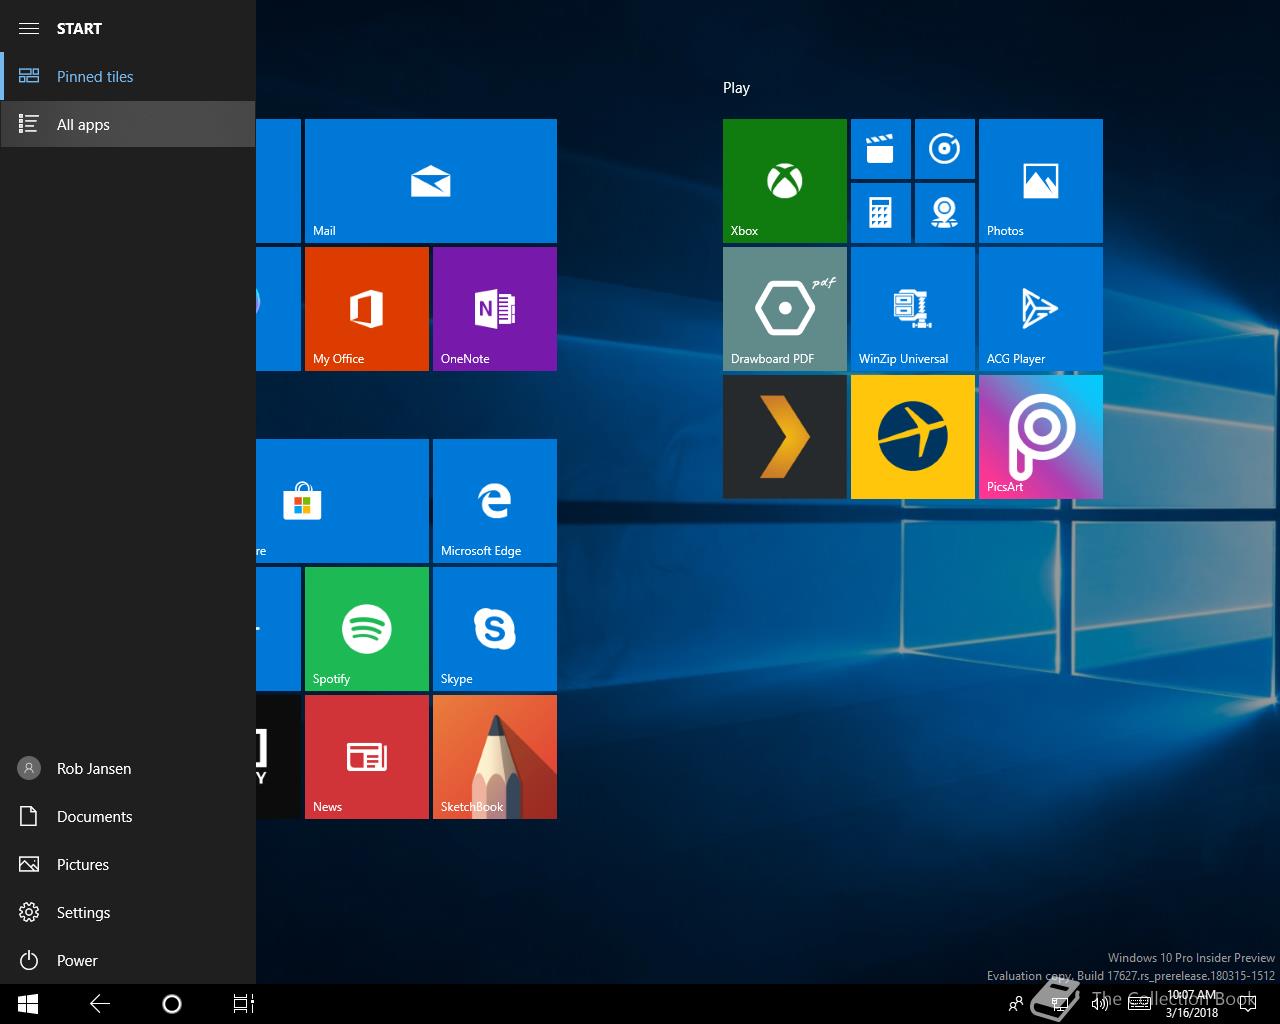
Task: Open the Rob Jansen account menu
Action: (128, 768)
